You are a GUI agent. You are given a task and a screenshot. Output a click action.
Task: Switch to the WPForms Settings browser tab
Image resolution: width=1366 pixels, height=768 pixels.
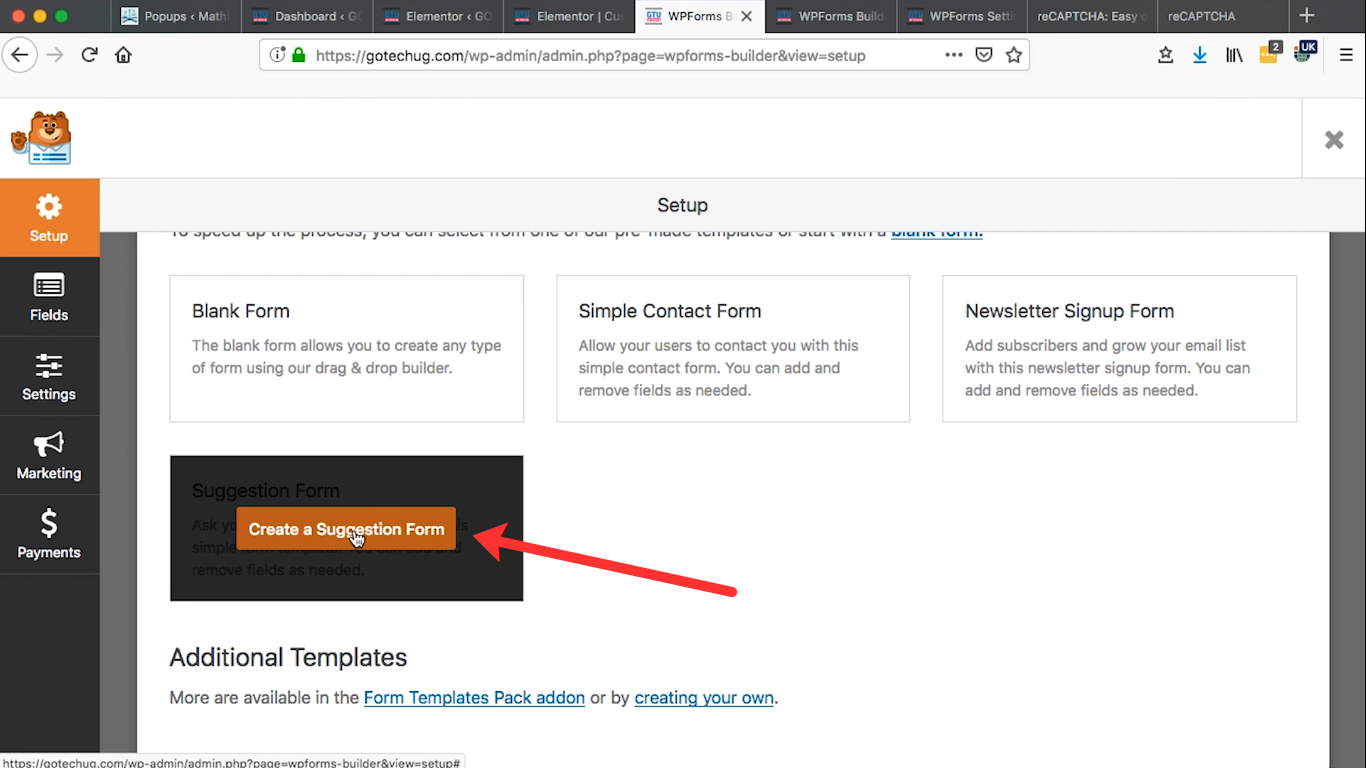click(962, 16)
